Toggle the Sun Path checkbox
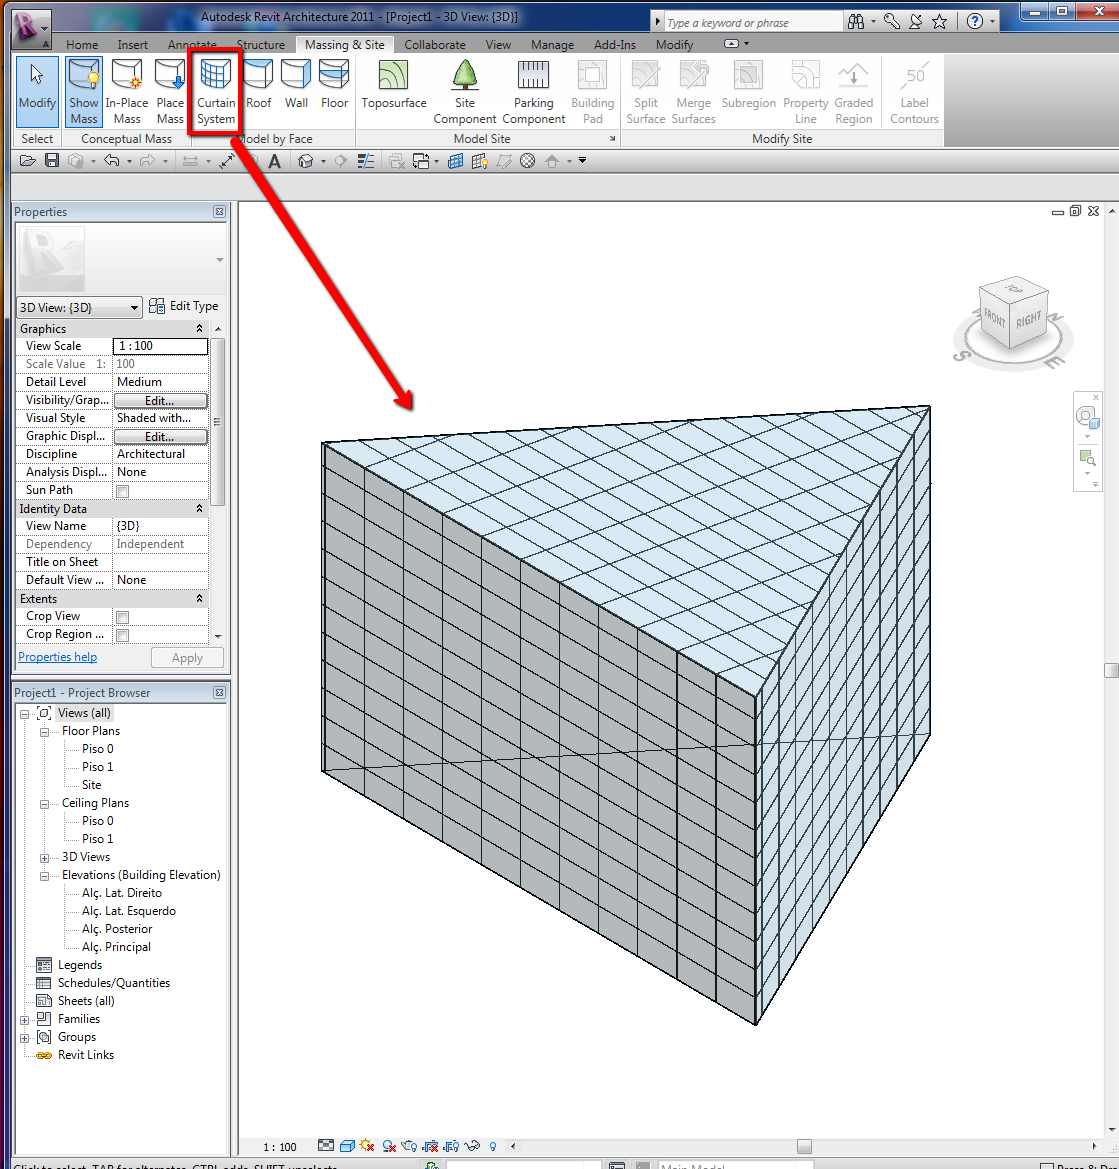 (122, 491)
